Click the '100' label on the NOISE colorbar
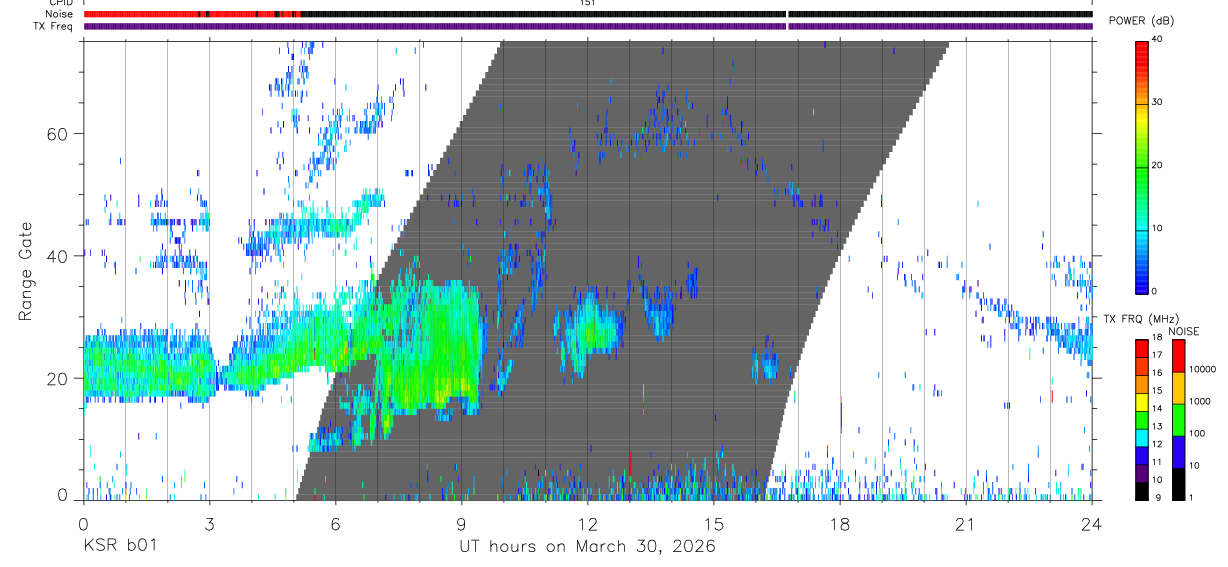This screenshot has width=1228, height=567. pos(1197,433)
